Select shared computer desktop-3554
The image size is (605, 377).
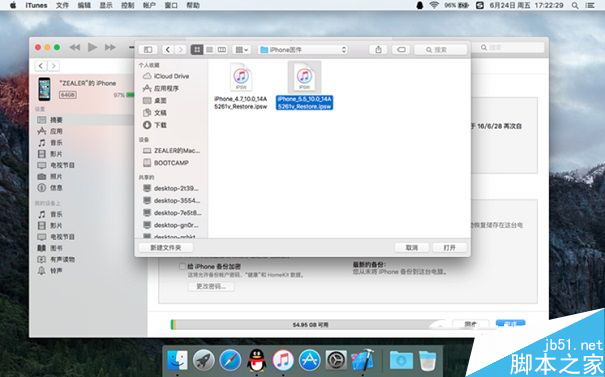[x=171, y=201]
